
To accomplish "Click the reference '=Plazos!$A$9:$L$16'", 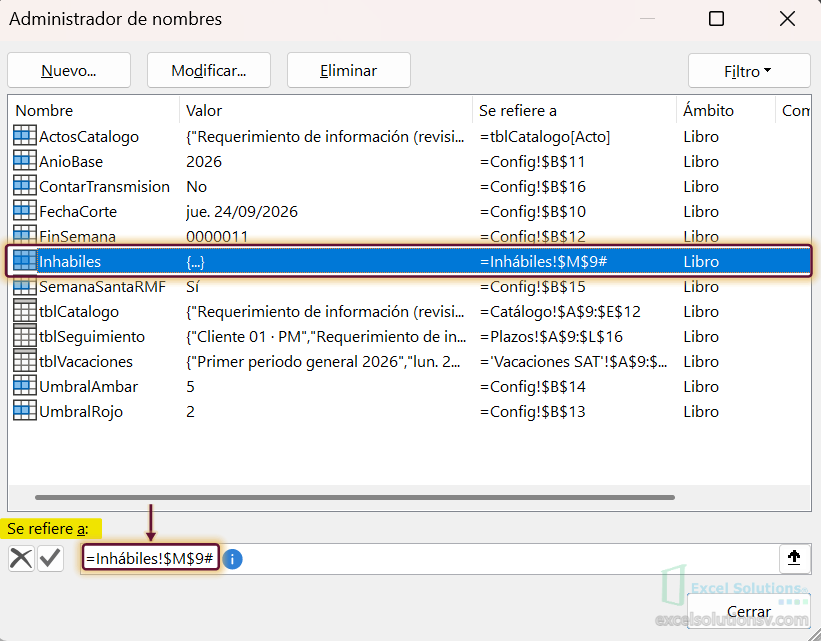I will (x=551, y=337).
